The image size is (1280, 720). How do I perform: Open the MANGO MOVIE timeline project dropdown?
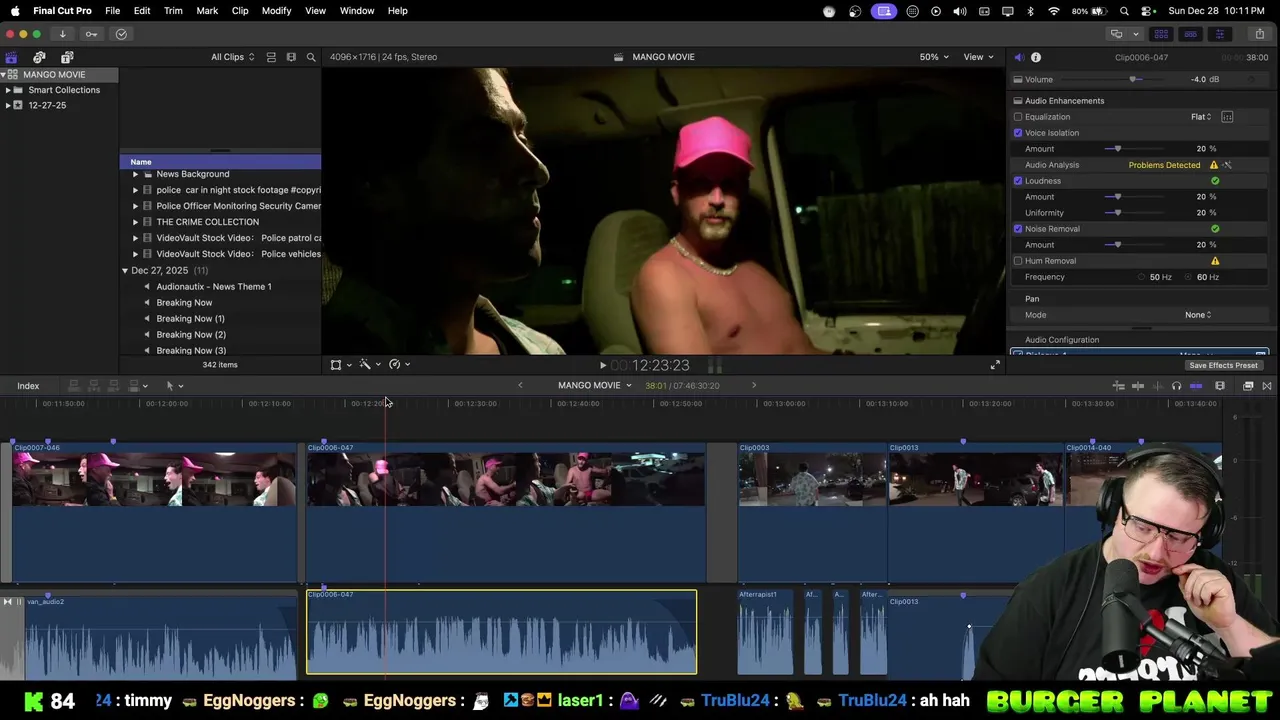pos(595,385)
